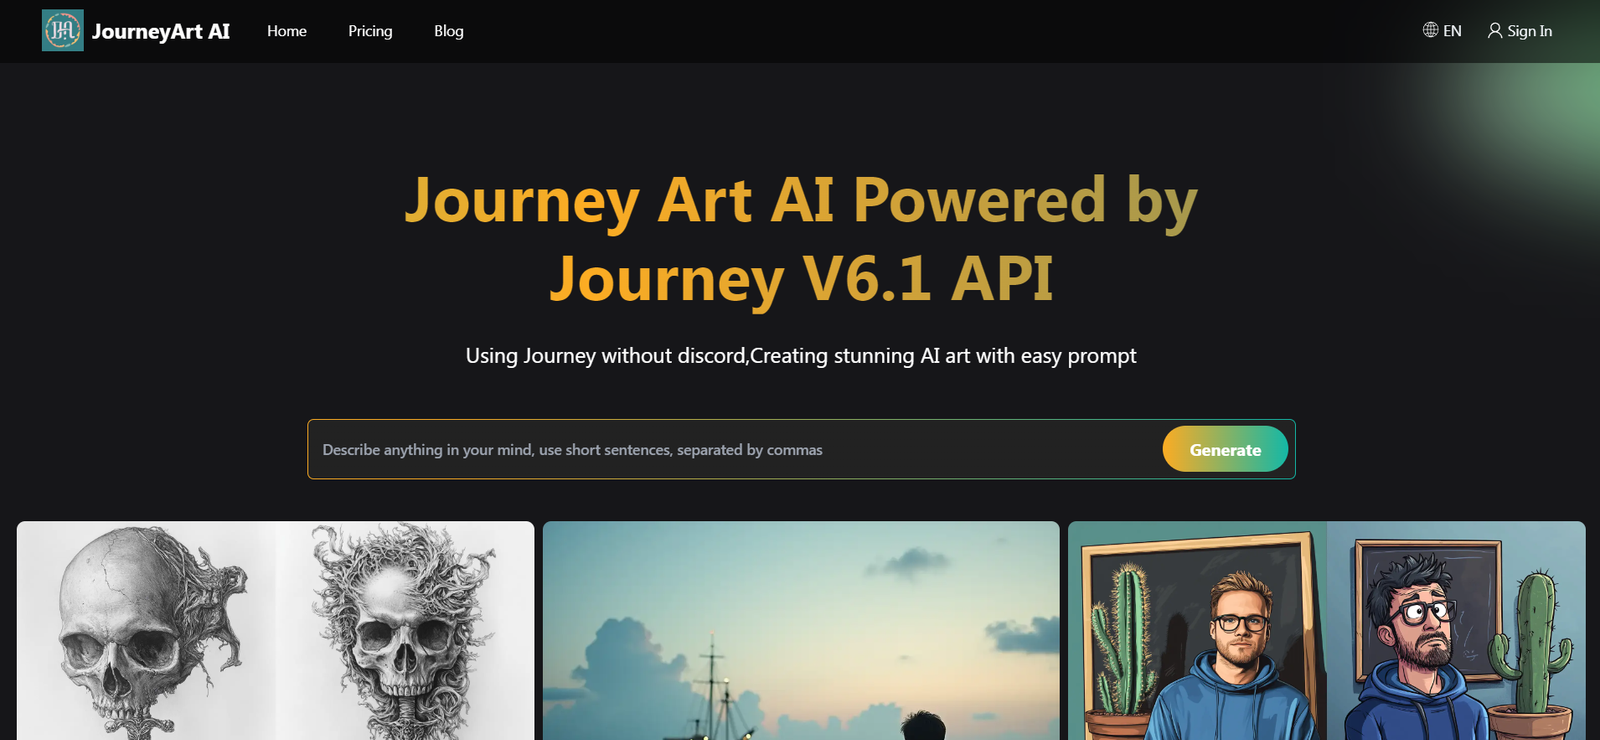Open the cartoon man with cactus image

tap(1456, 631)
